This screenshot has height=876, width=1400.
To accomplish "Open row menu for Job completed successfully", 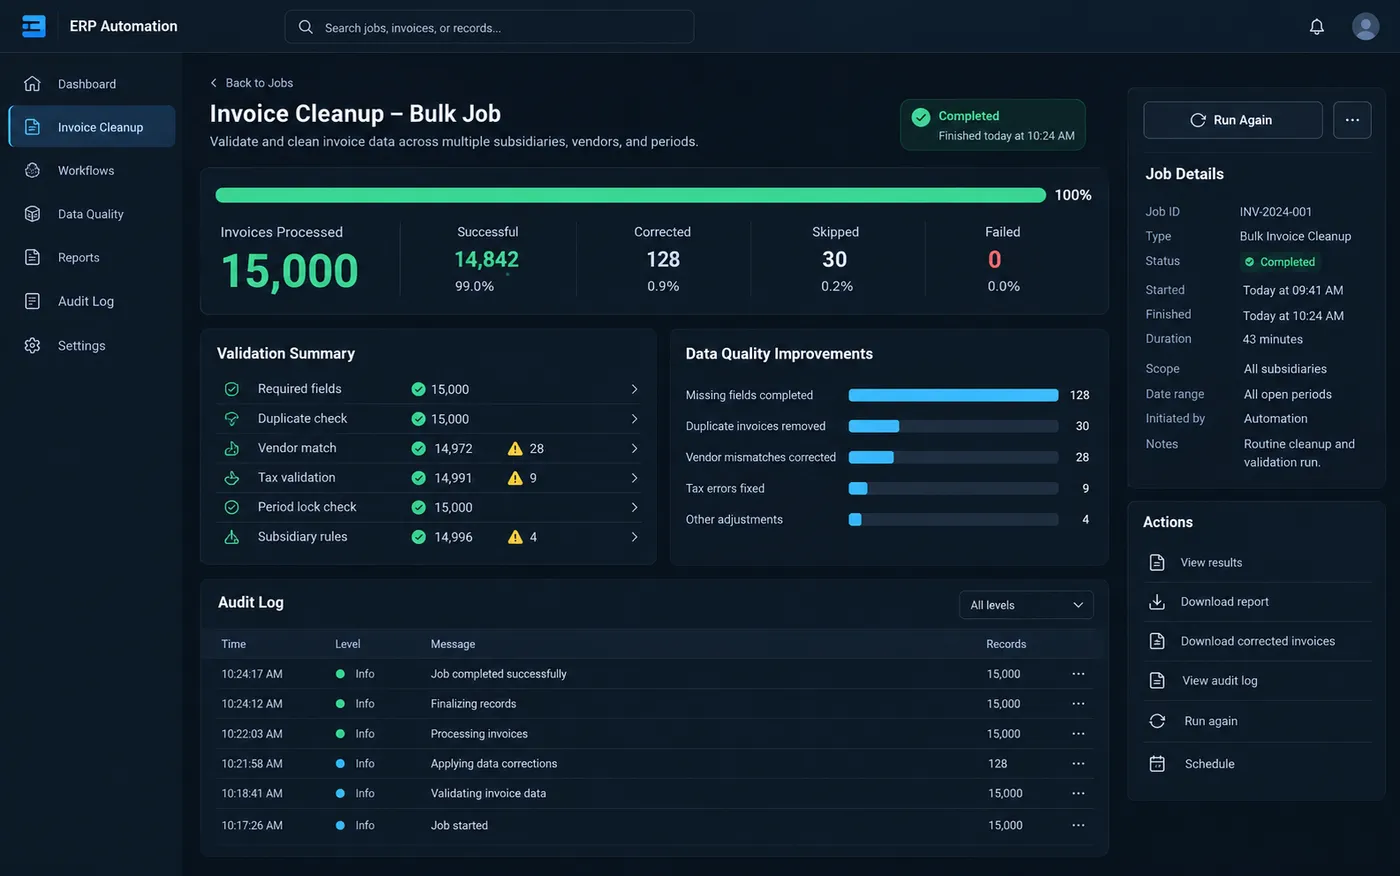I will tap(1078, 674).
